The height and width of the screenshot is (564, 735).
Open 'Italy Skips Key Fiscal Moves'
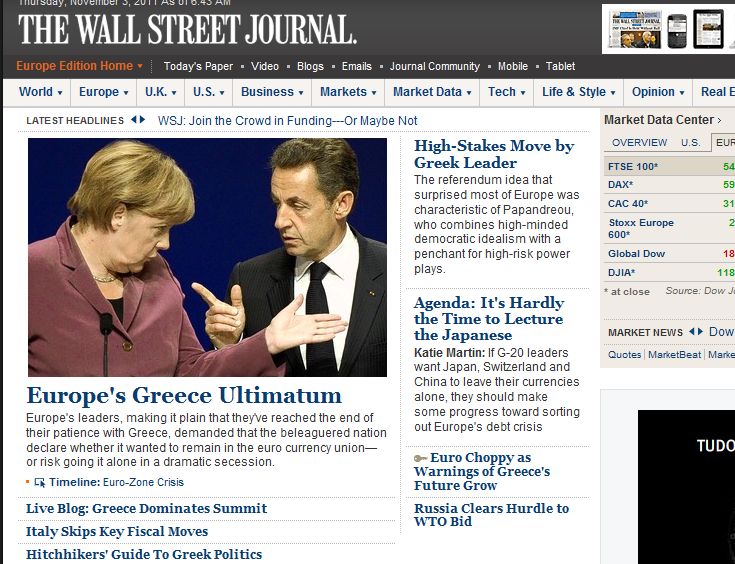pyautogui.click(x=117, y=531)
